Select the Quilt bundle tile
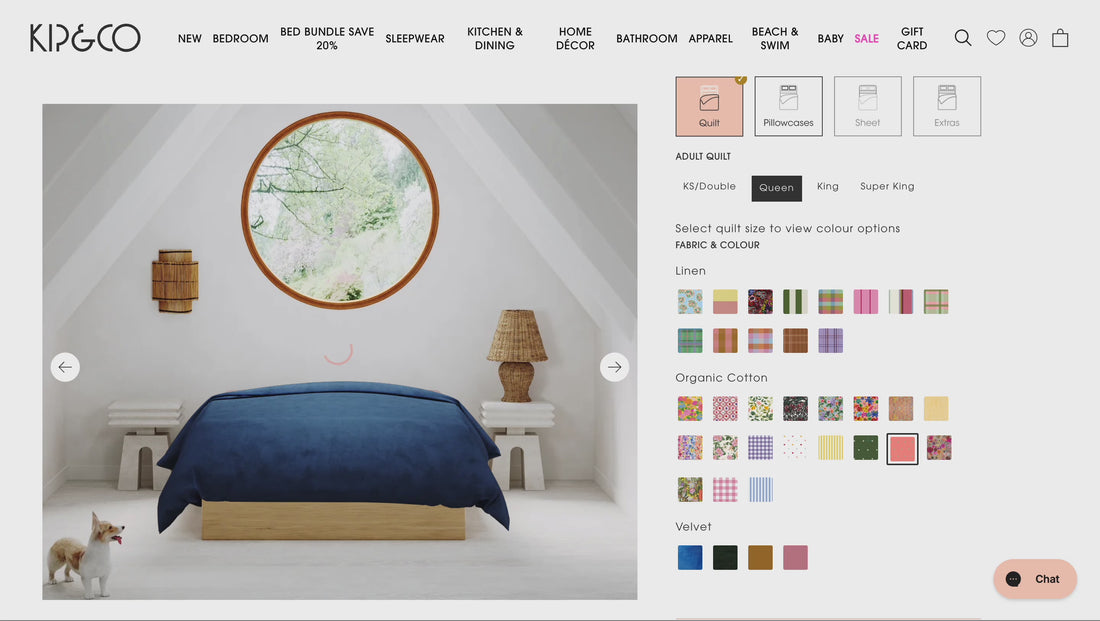The image size is (1100, 621). [x=709, y=107]
